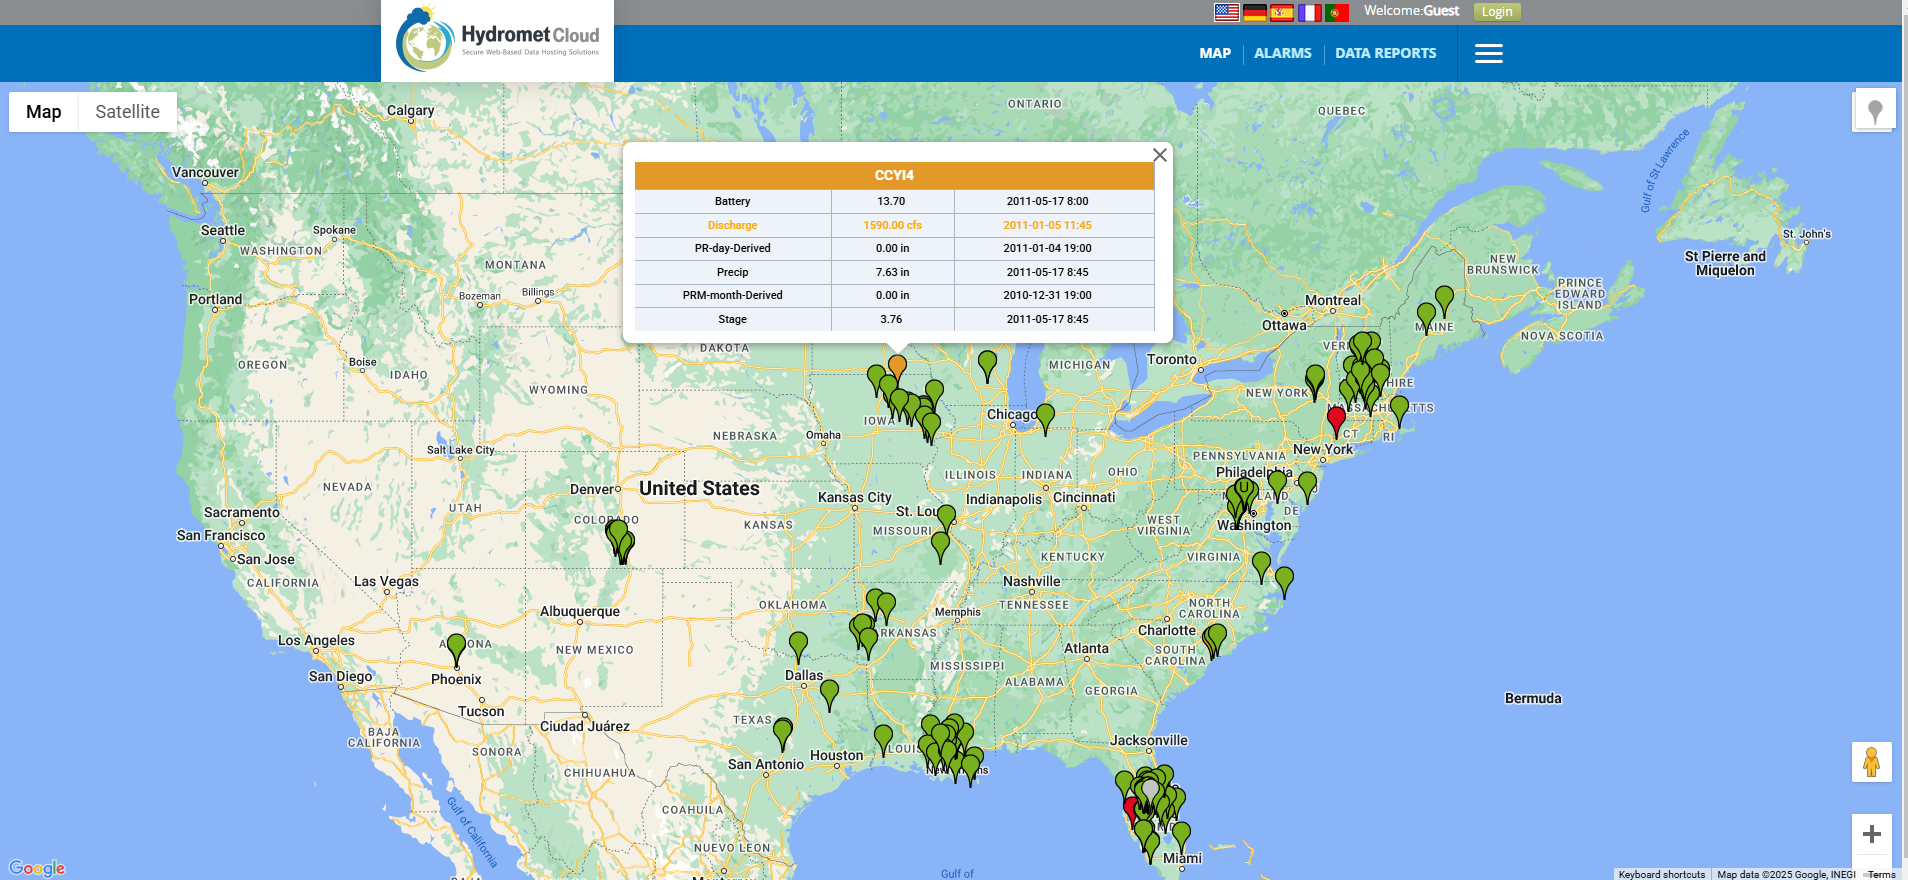Screen dimensions: 1908x880
Task: Click the Street View pegman icon
Action: 1871,762
